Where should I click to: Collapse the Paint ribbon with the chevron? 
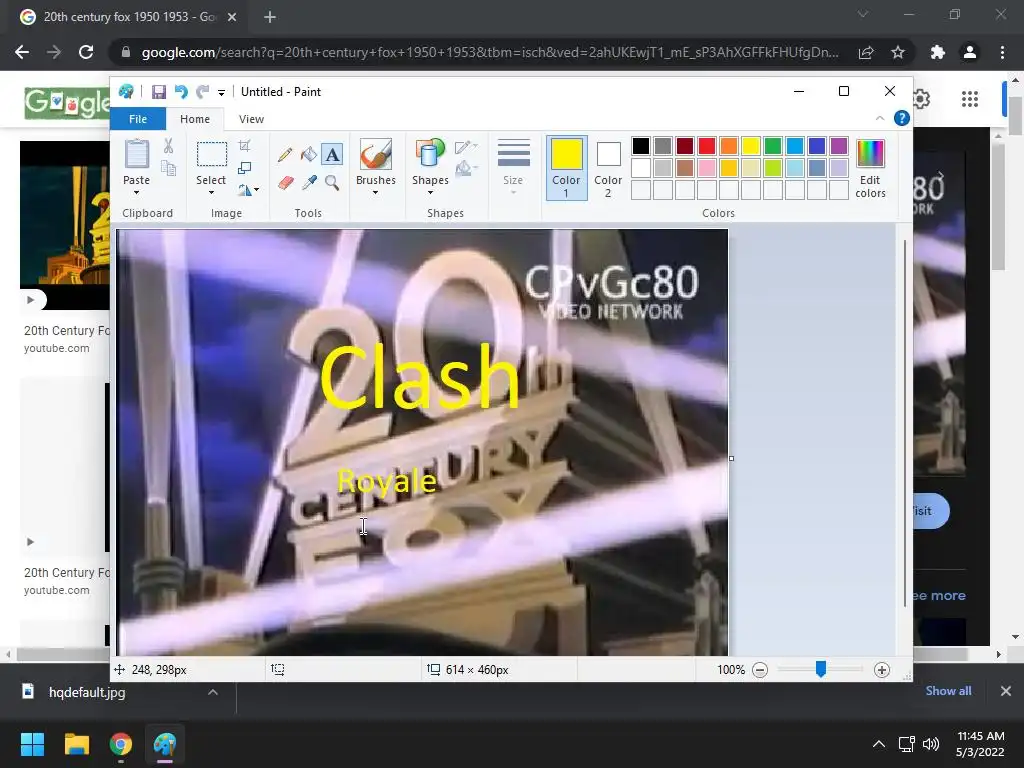pyautogui.click(x=880, y=118)
